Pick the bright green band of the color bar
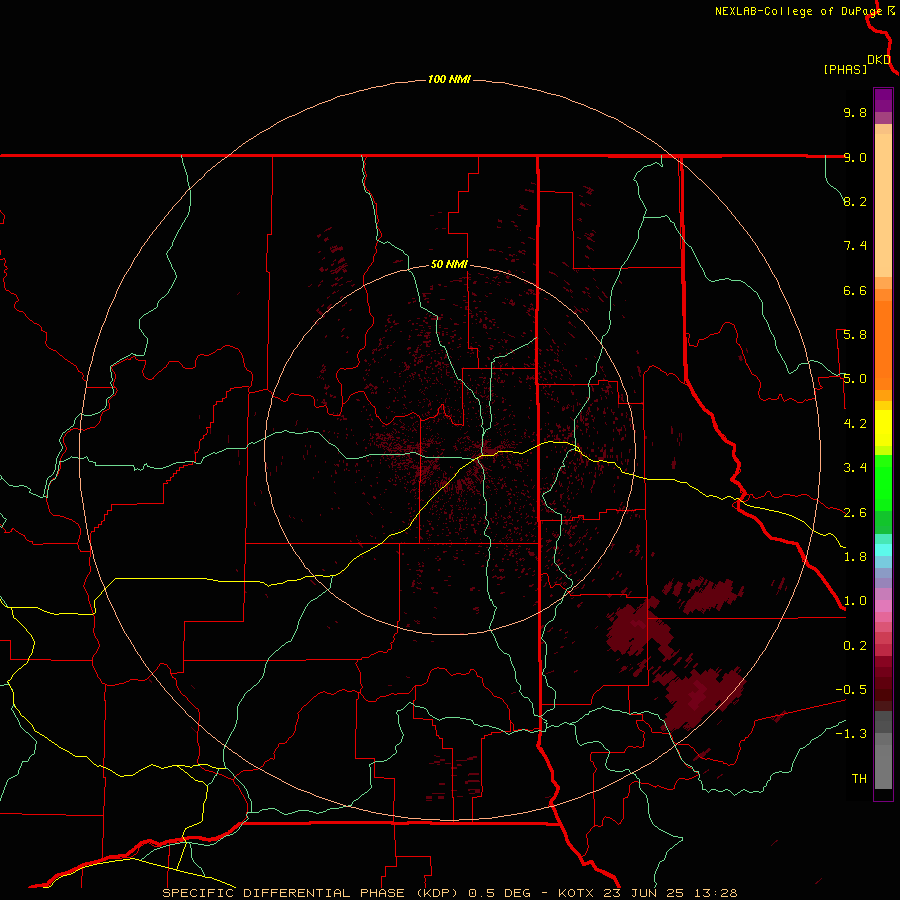 (883, 483)
